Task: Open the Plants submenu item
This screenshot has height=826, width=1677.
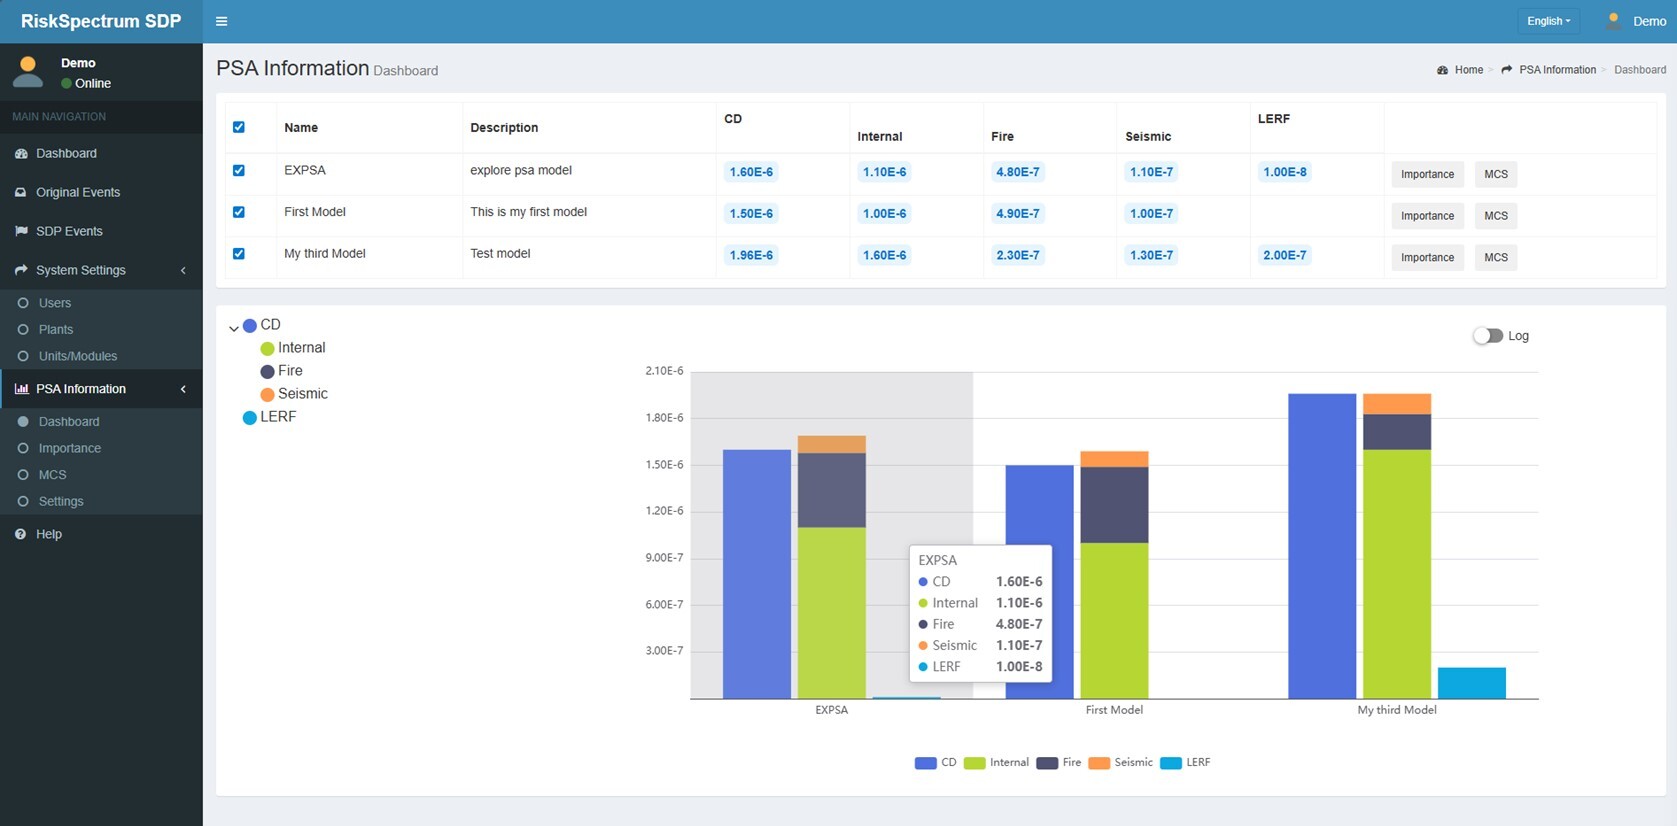Action: (55, 329)
